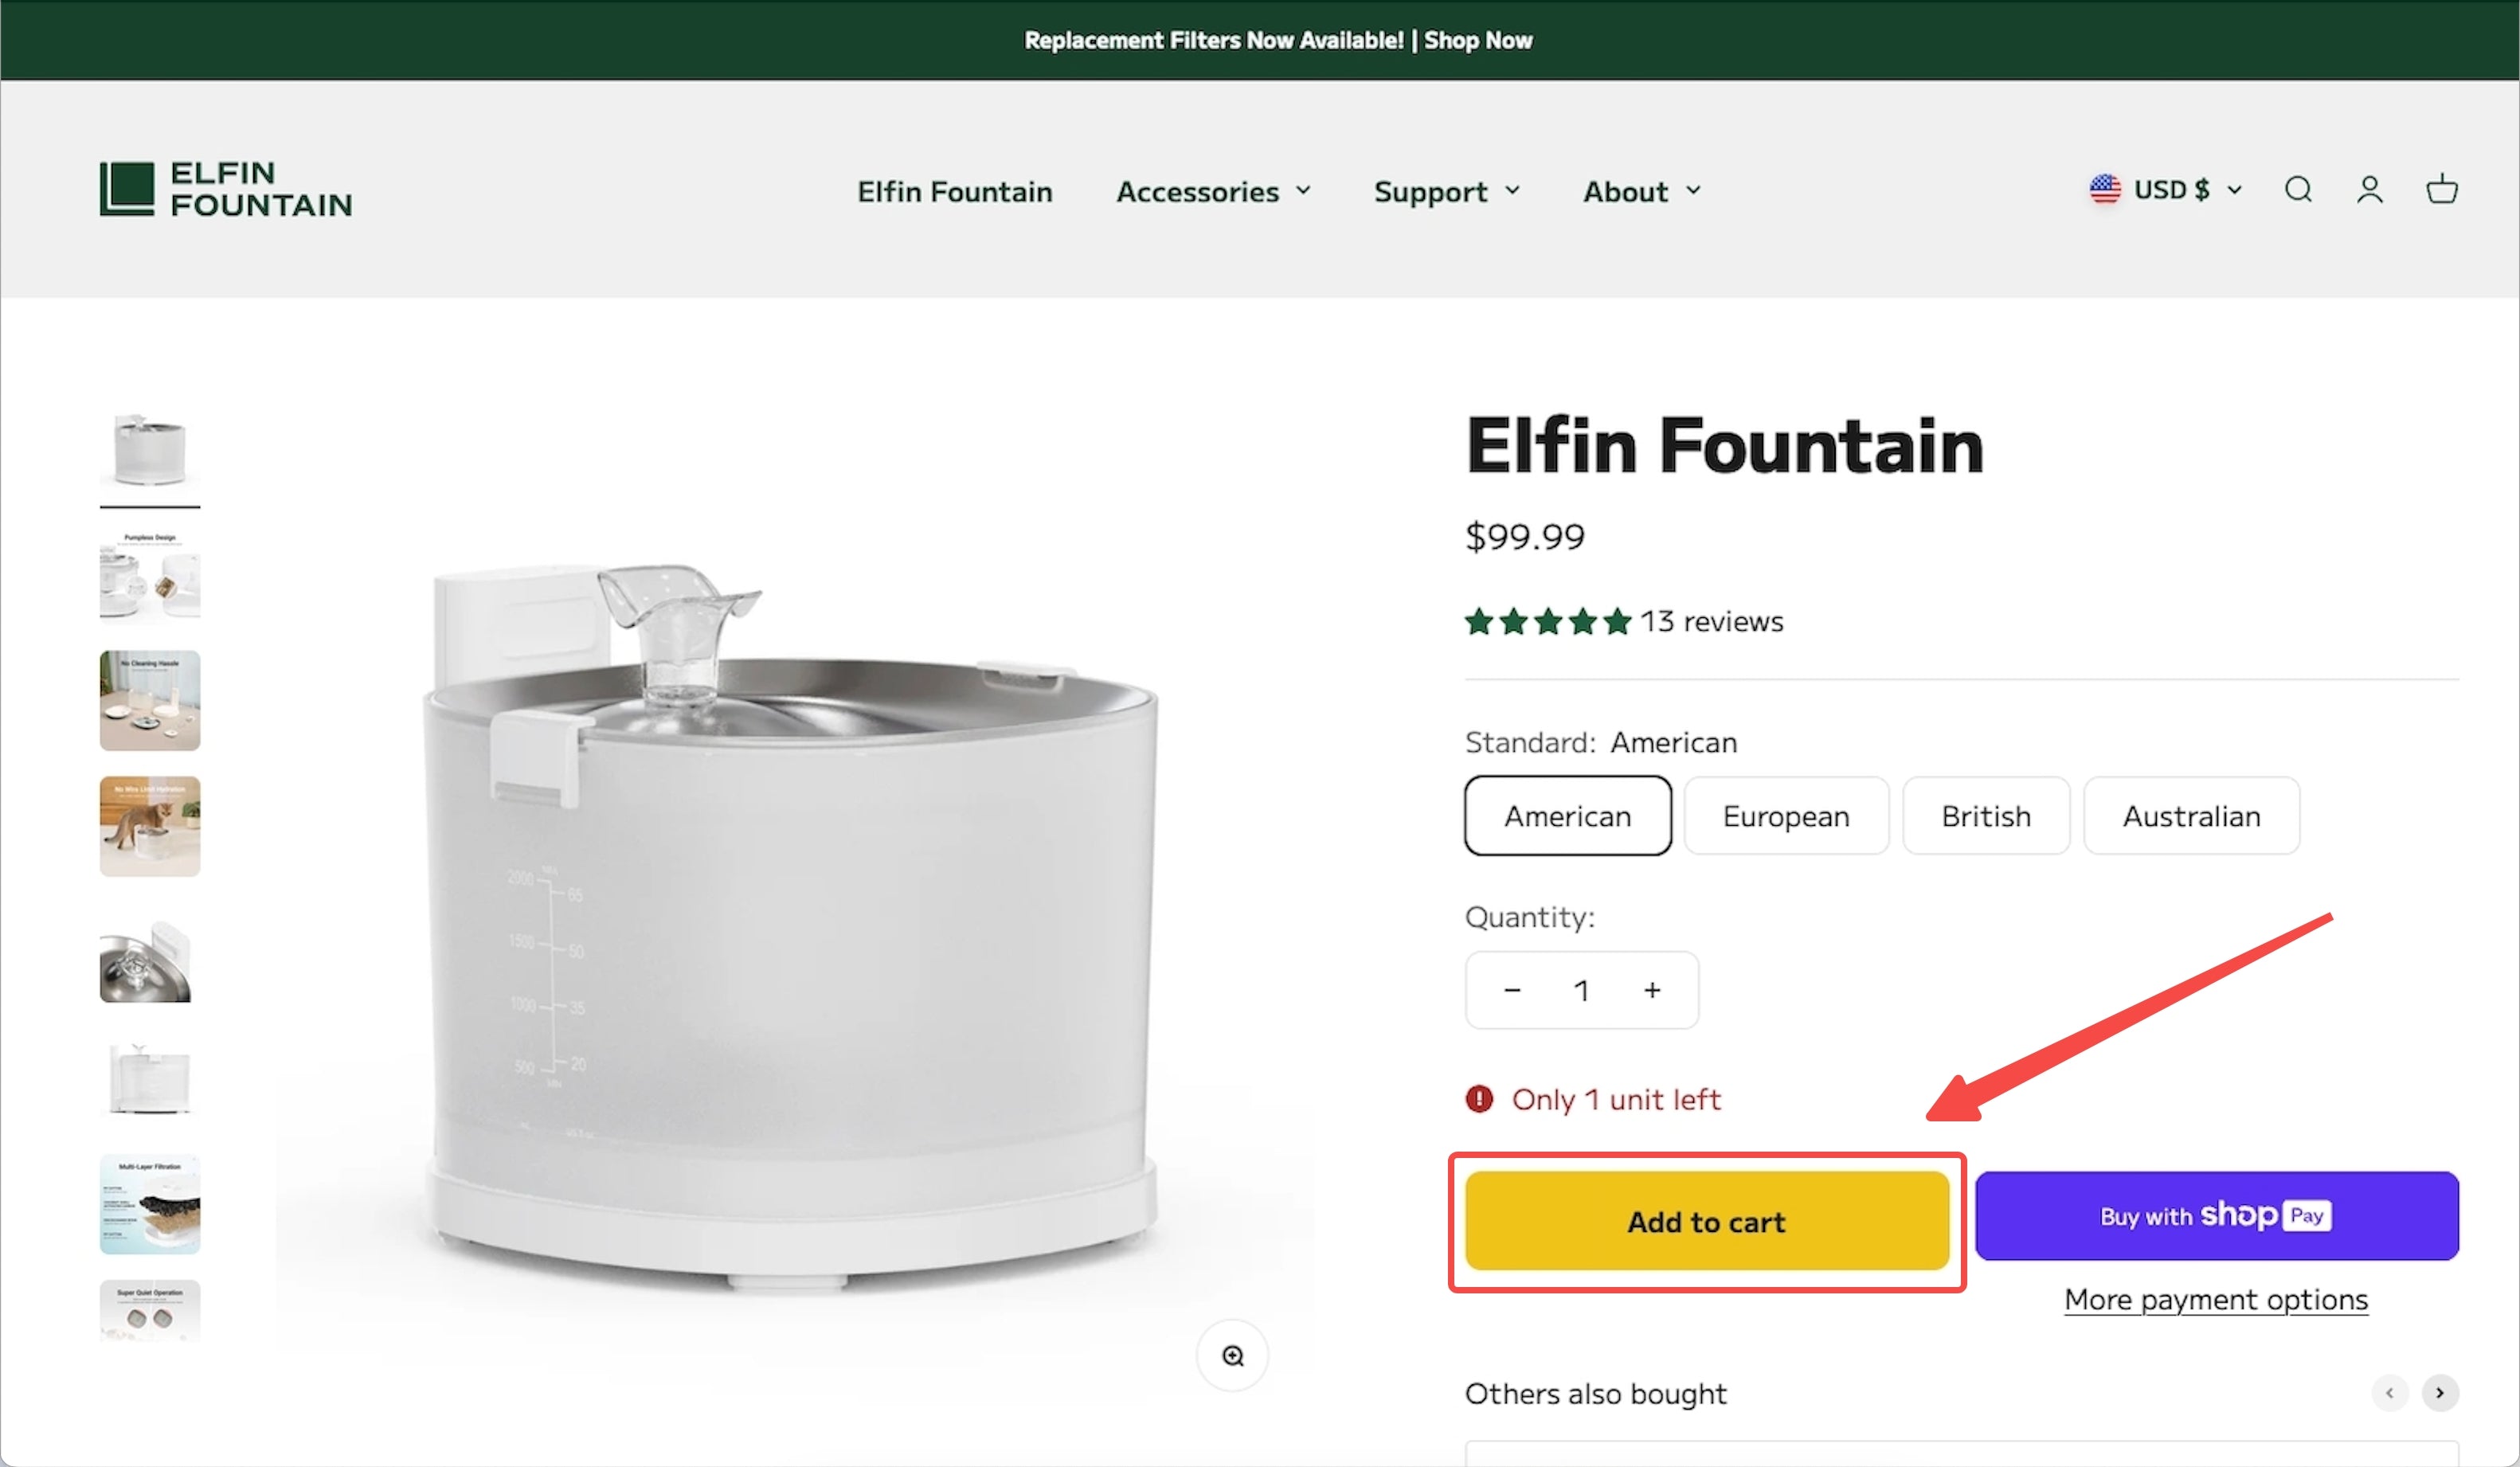Open the shopping cart basket icon
This screenshot has width=2520, height=1467.
(2441, 189)
